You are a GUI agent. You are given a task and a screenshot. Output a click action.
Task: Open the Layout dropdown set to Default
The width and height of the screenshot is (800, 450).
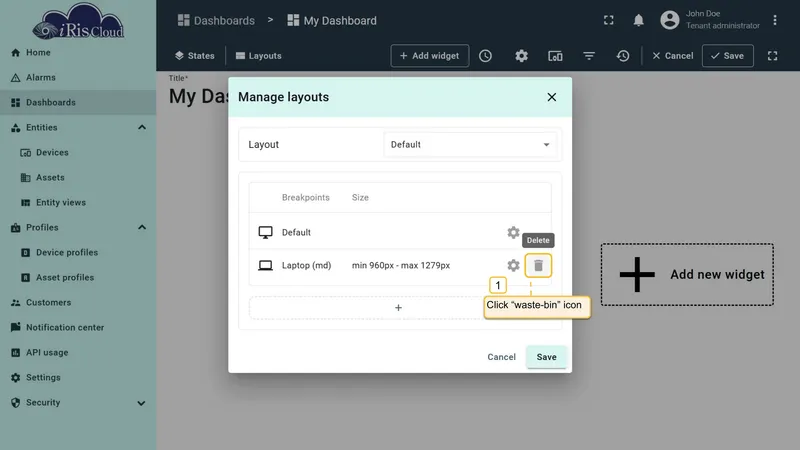tap(470, 144)
